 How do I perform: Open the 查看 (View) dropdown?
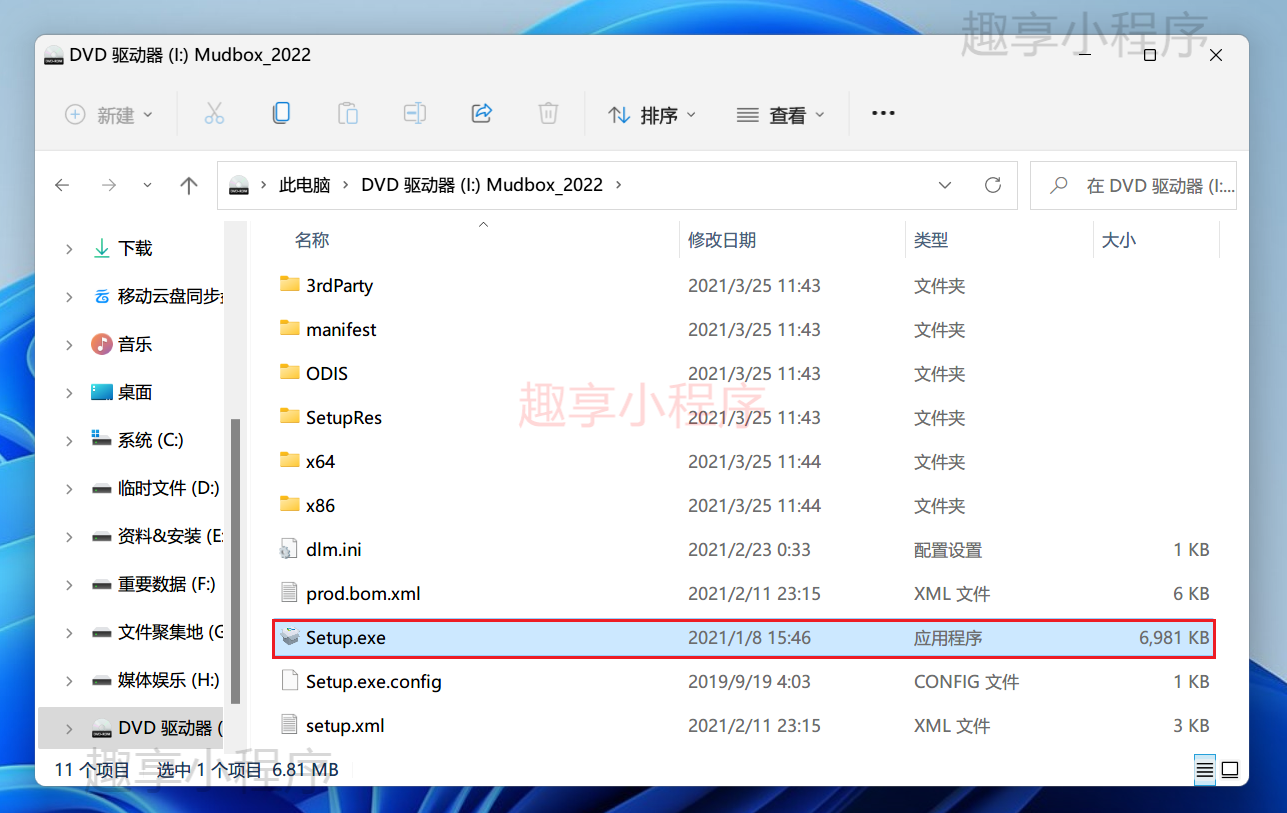click(x=781, y=115)
